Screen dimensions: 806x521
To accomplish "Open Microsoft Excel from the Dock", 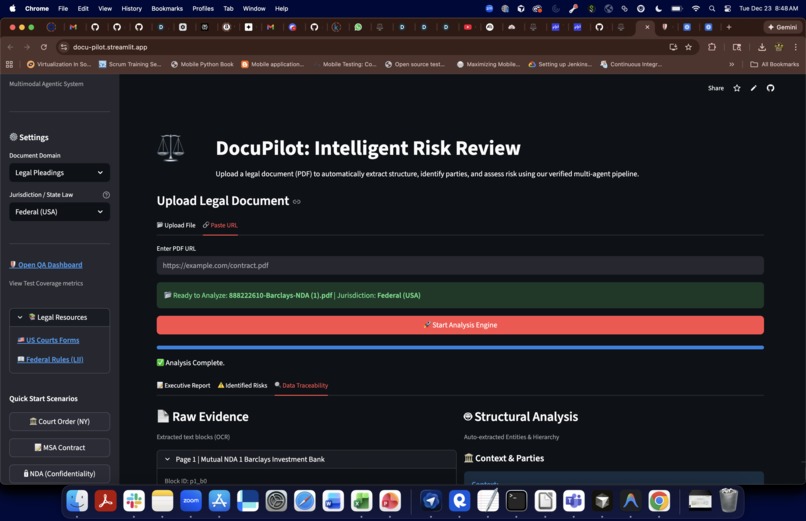I will [x=361, y=500].
